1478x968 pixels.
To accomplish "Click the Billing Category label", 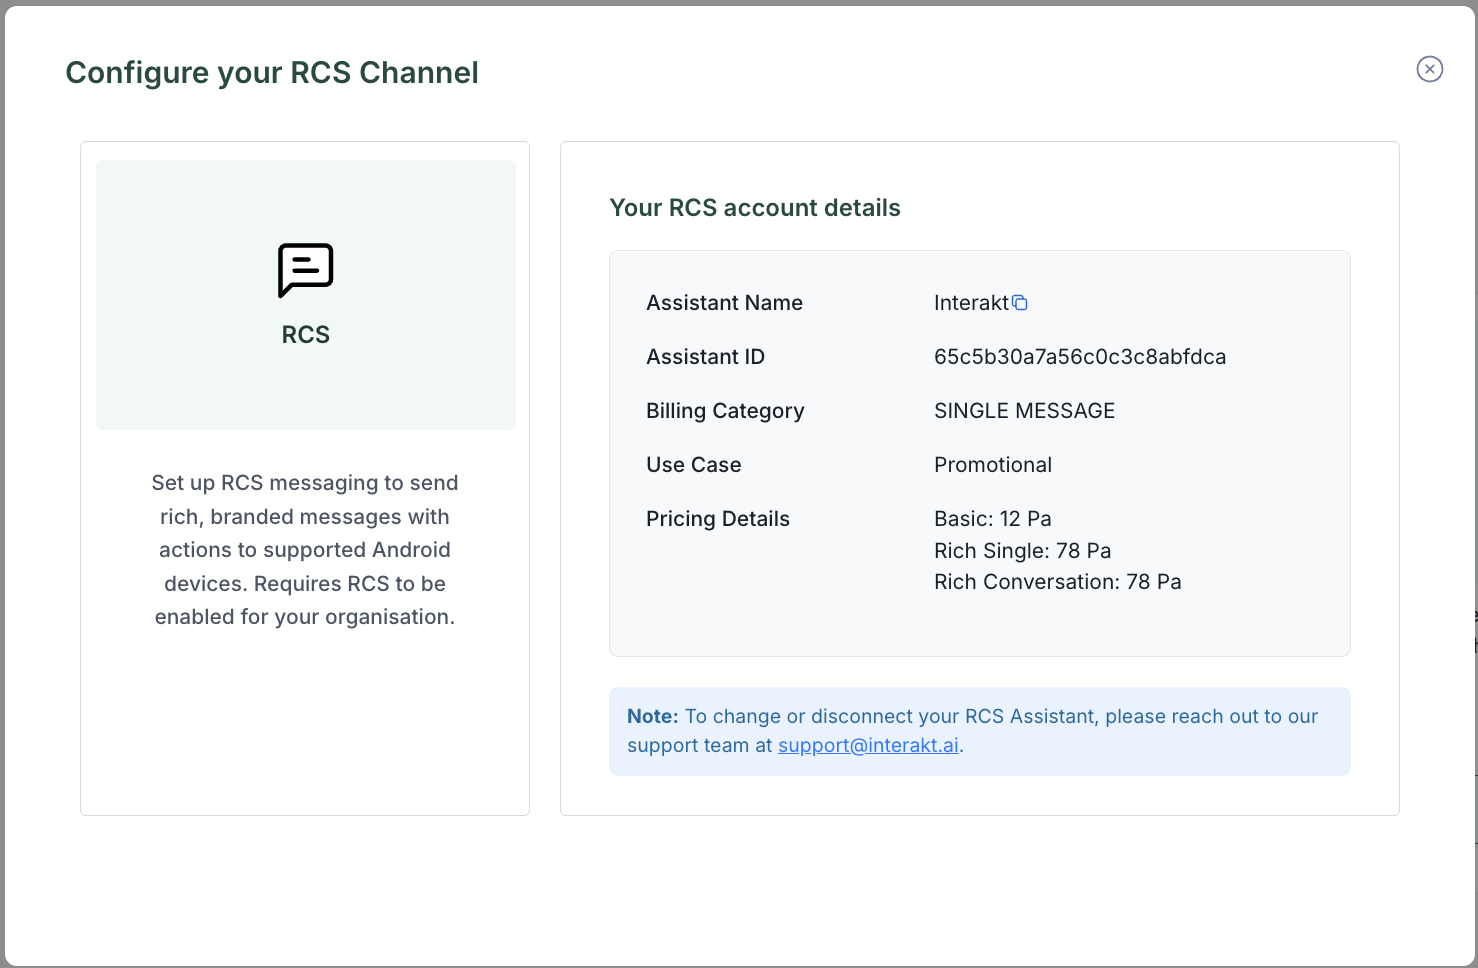I will click(x=725, y=411).
